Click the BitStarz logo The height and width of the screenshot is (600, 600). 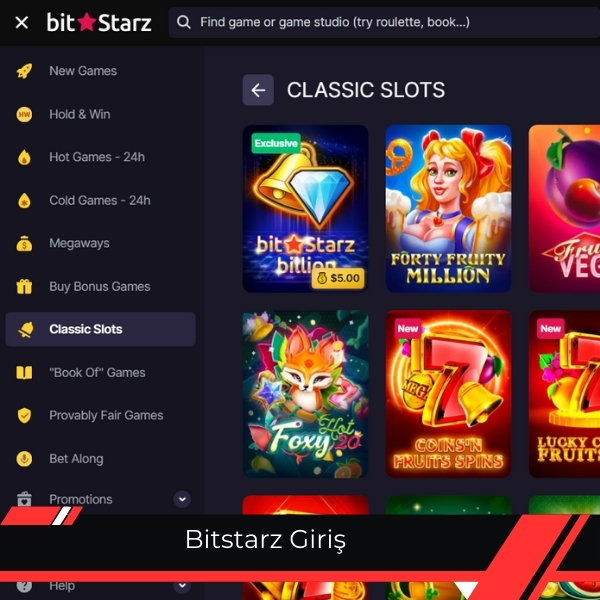point(99,23)
